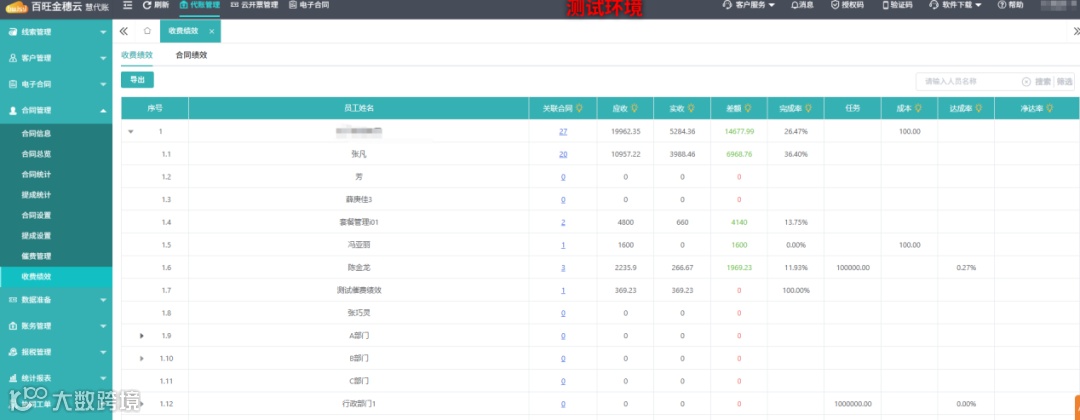Expand the 数据准备 sidebar menu
Viewport: 1080px width, 420px height.
[56, 300]
